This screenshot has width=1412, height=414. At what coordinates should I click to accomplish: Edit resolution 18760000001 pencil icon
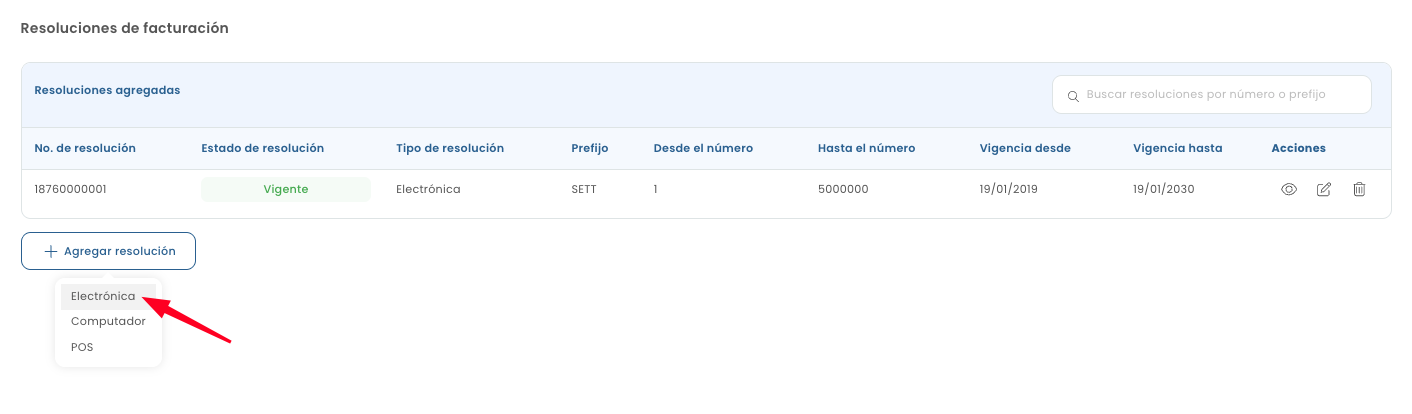coord(1324,189)
